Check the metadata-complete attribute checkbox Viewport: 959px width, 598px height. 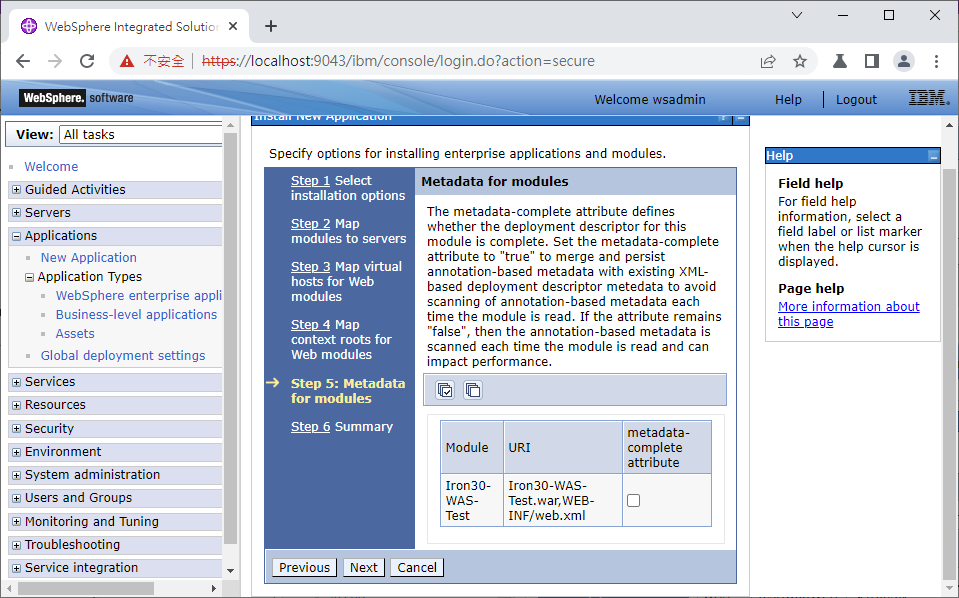[634, 500]
